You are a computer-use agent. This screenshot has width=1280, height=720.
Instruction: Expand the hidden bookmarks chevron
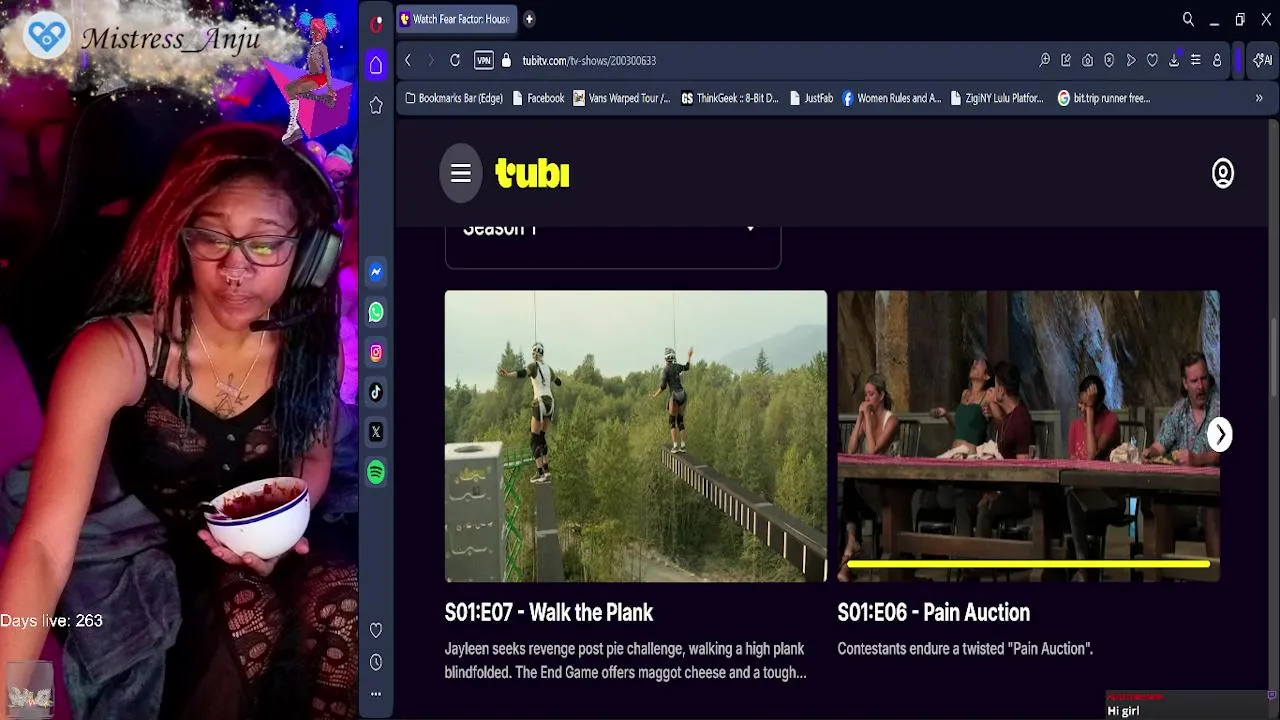tap(1259, 98)
